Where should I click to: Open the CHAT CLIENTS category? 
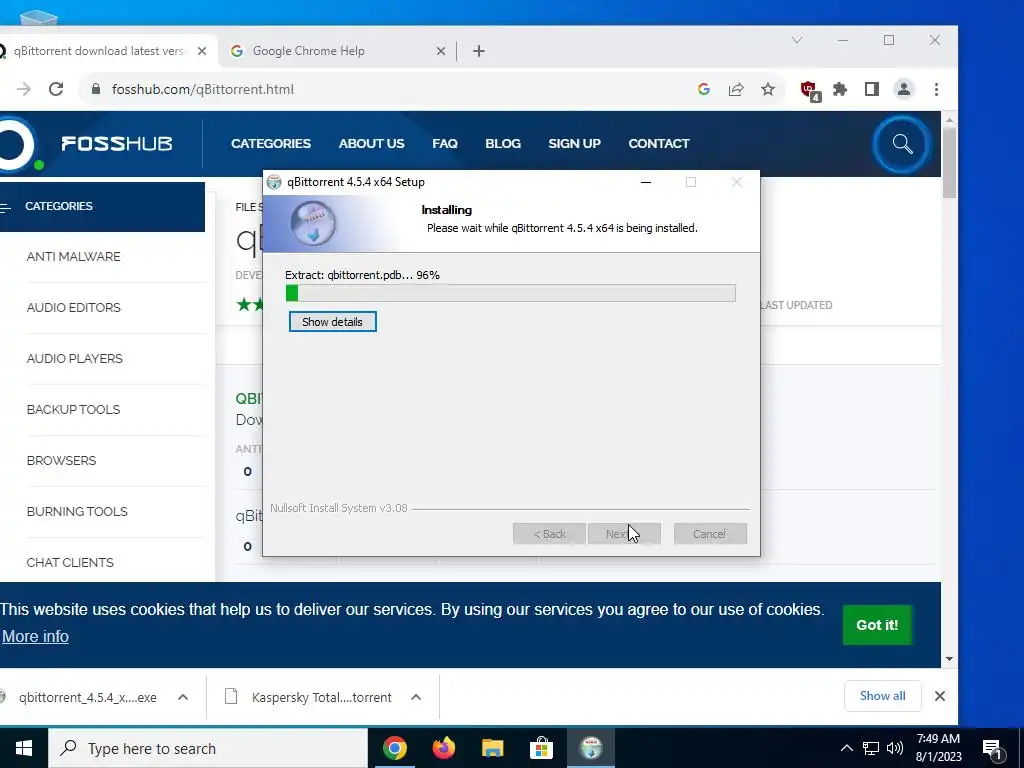pyautogui.click(x=70, y=562)
